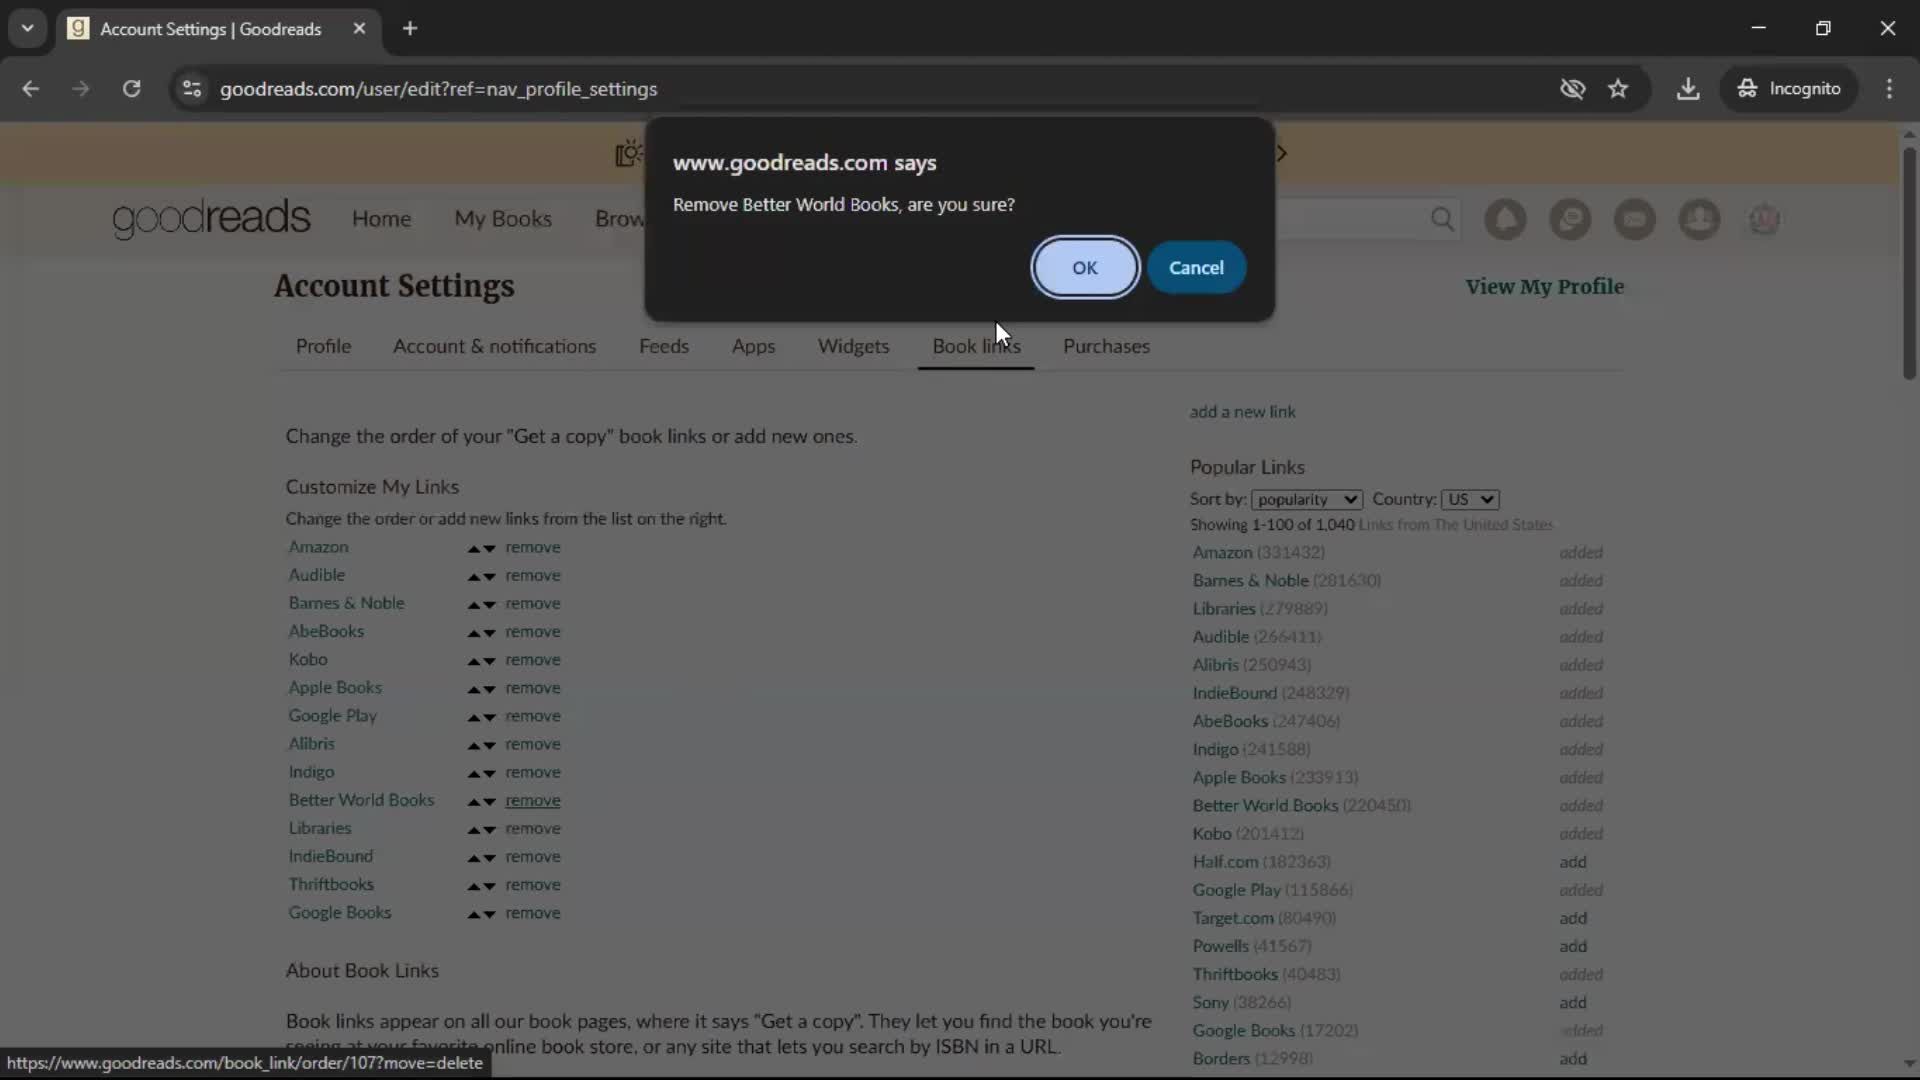Screen dimensions: 1920x1080
Task: Remove the IndieBound link
Action: pos(533,857)
